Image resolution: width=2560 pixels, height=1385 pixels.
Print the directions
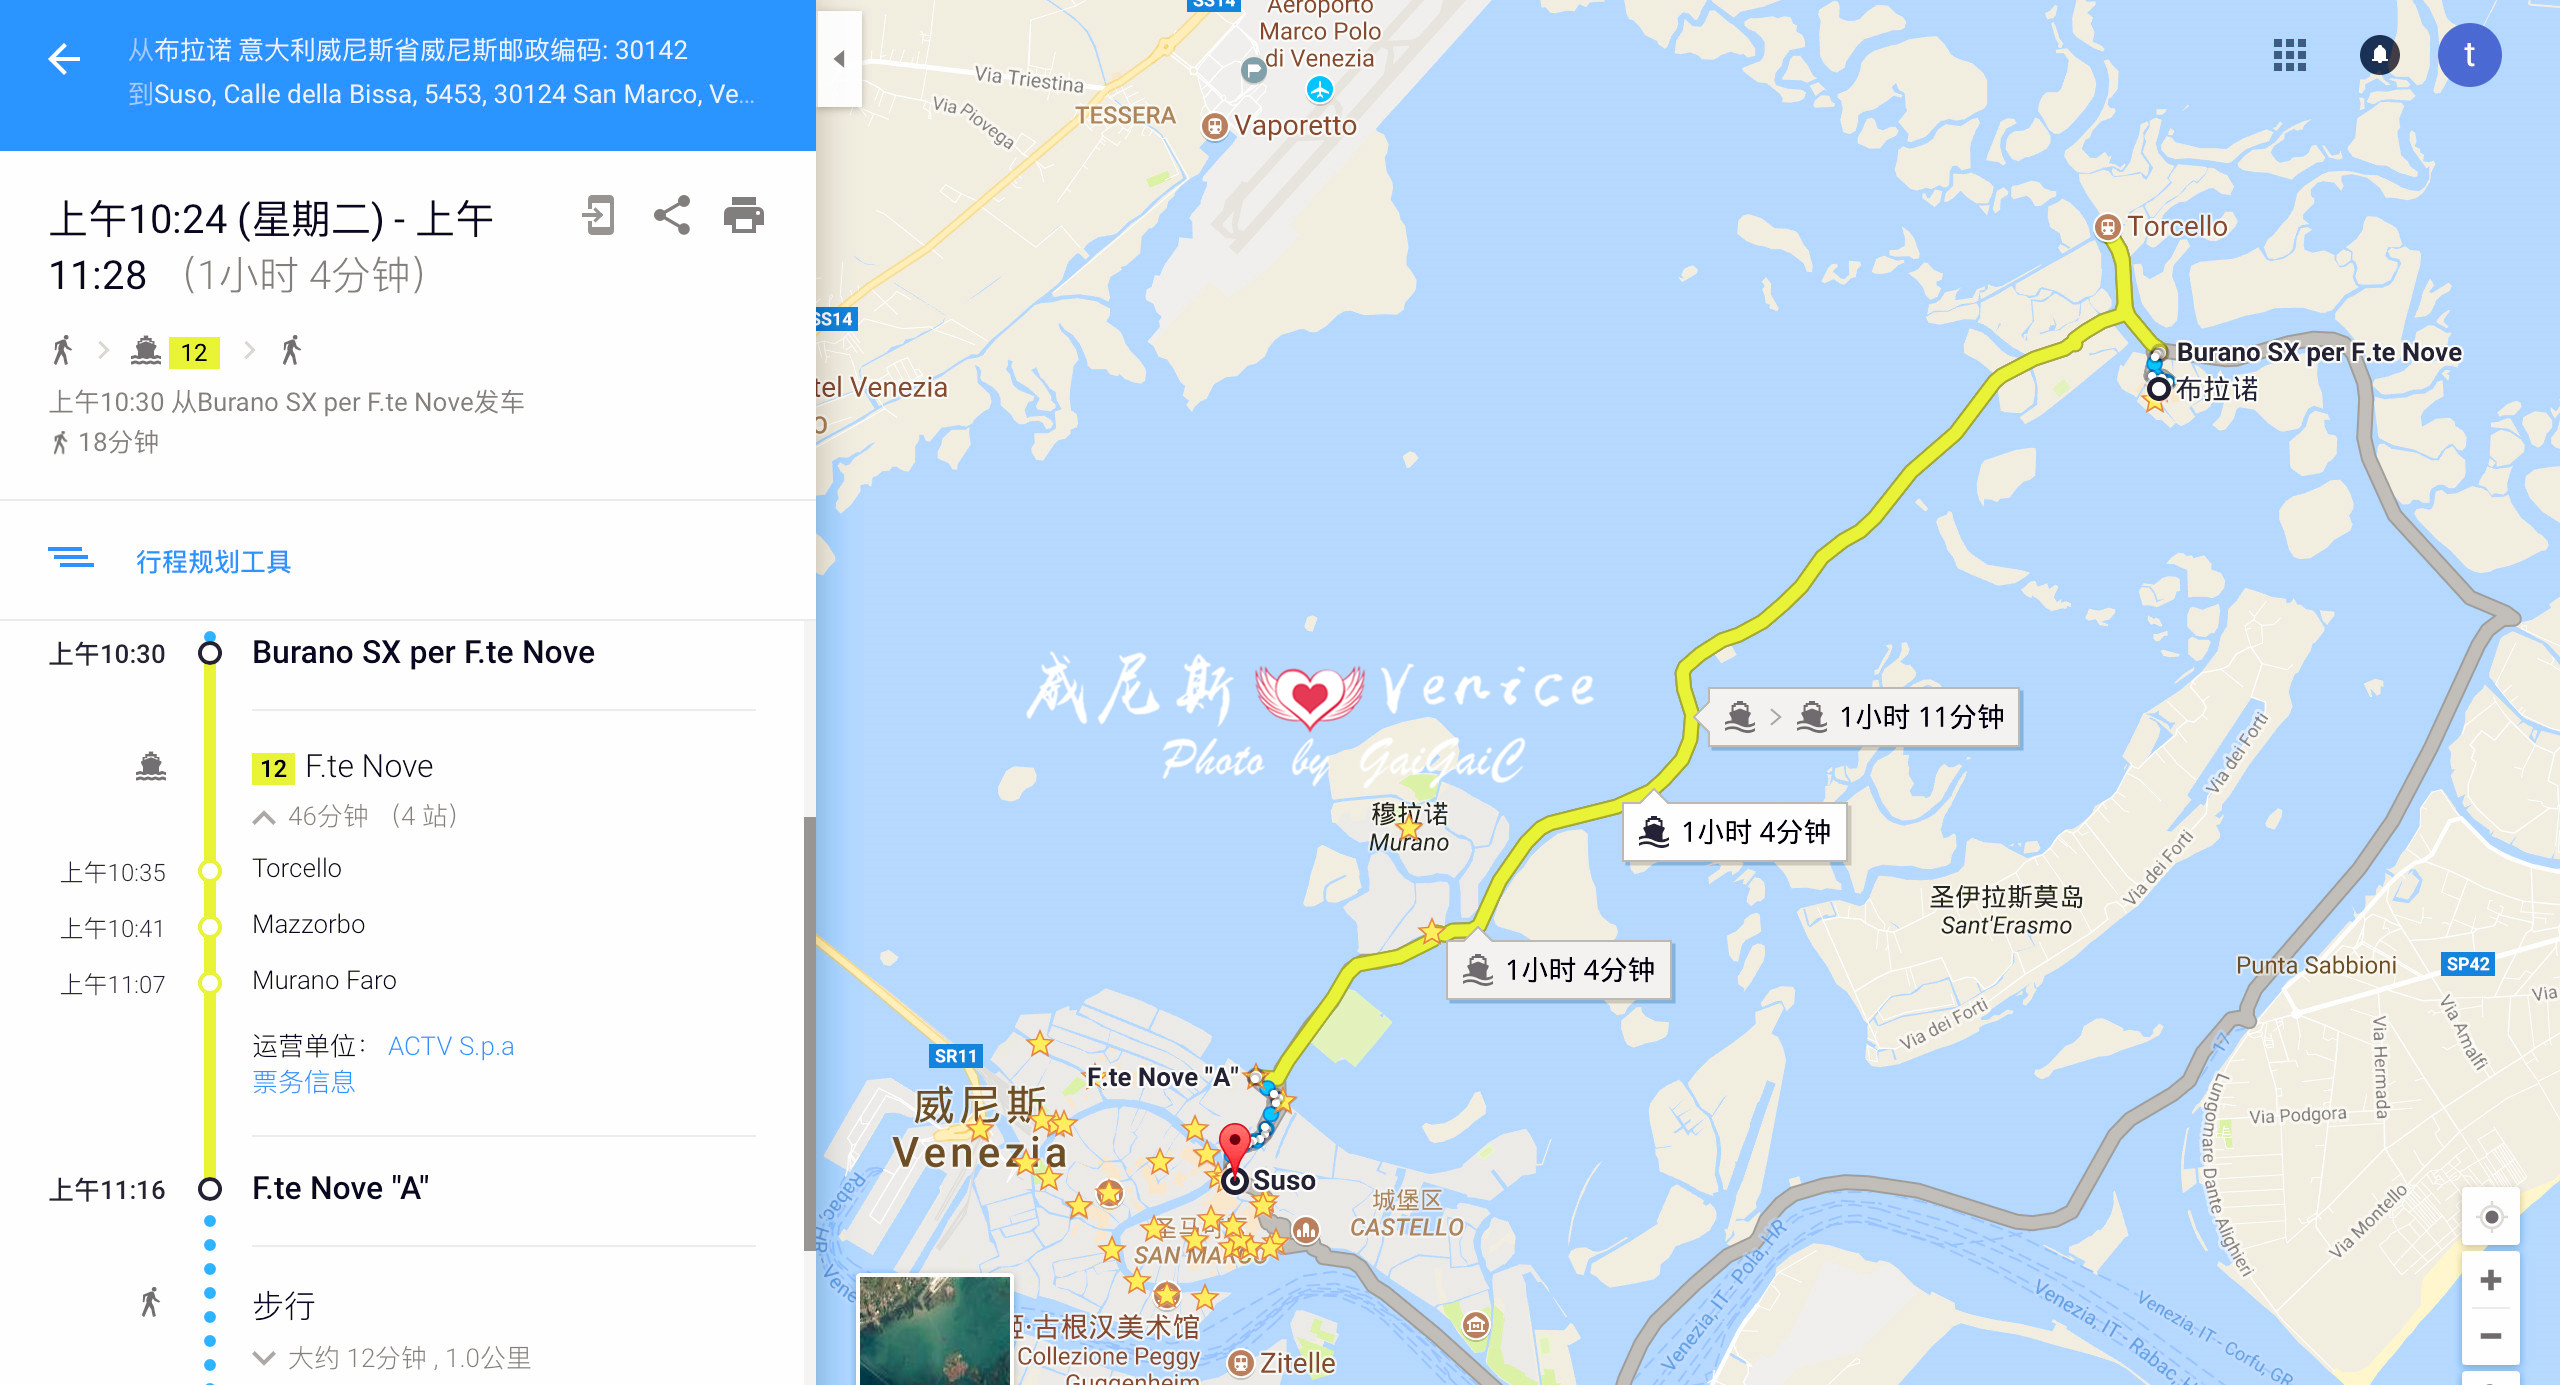(x=744, y=215)
